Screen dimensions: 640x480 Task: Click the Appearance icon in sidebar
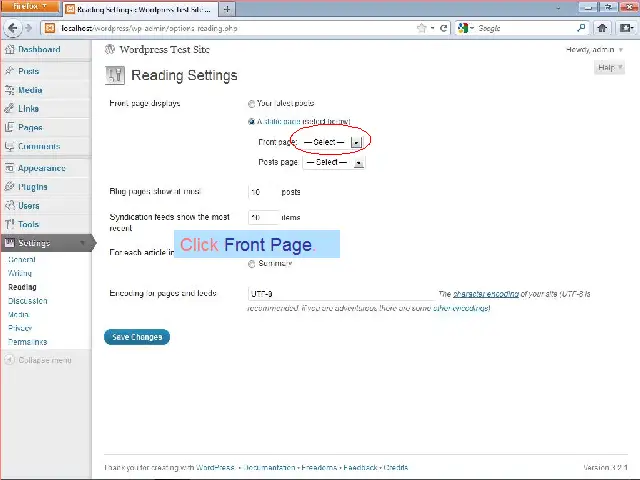point(9,168)
